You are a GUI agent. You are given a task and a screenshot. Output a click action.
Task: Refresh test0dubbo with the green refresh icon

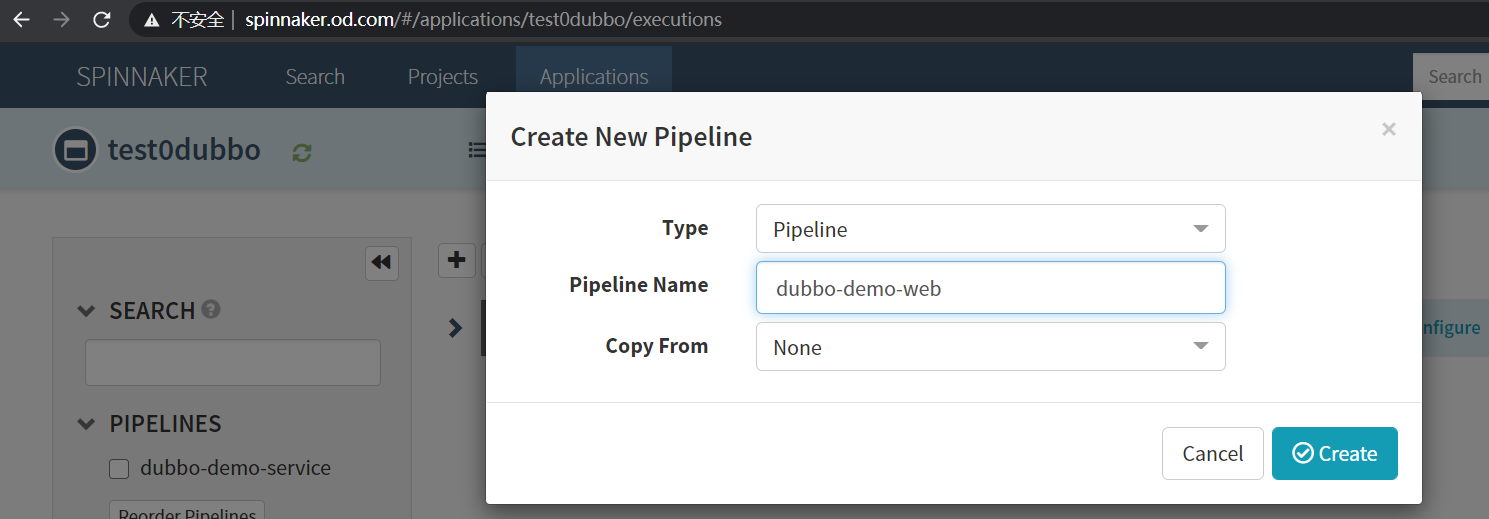(x=302, y=152)
